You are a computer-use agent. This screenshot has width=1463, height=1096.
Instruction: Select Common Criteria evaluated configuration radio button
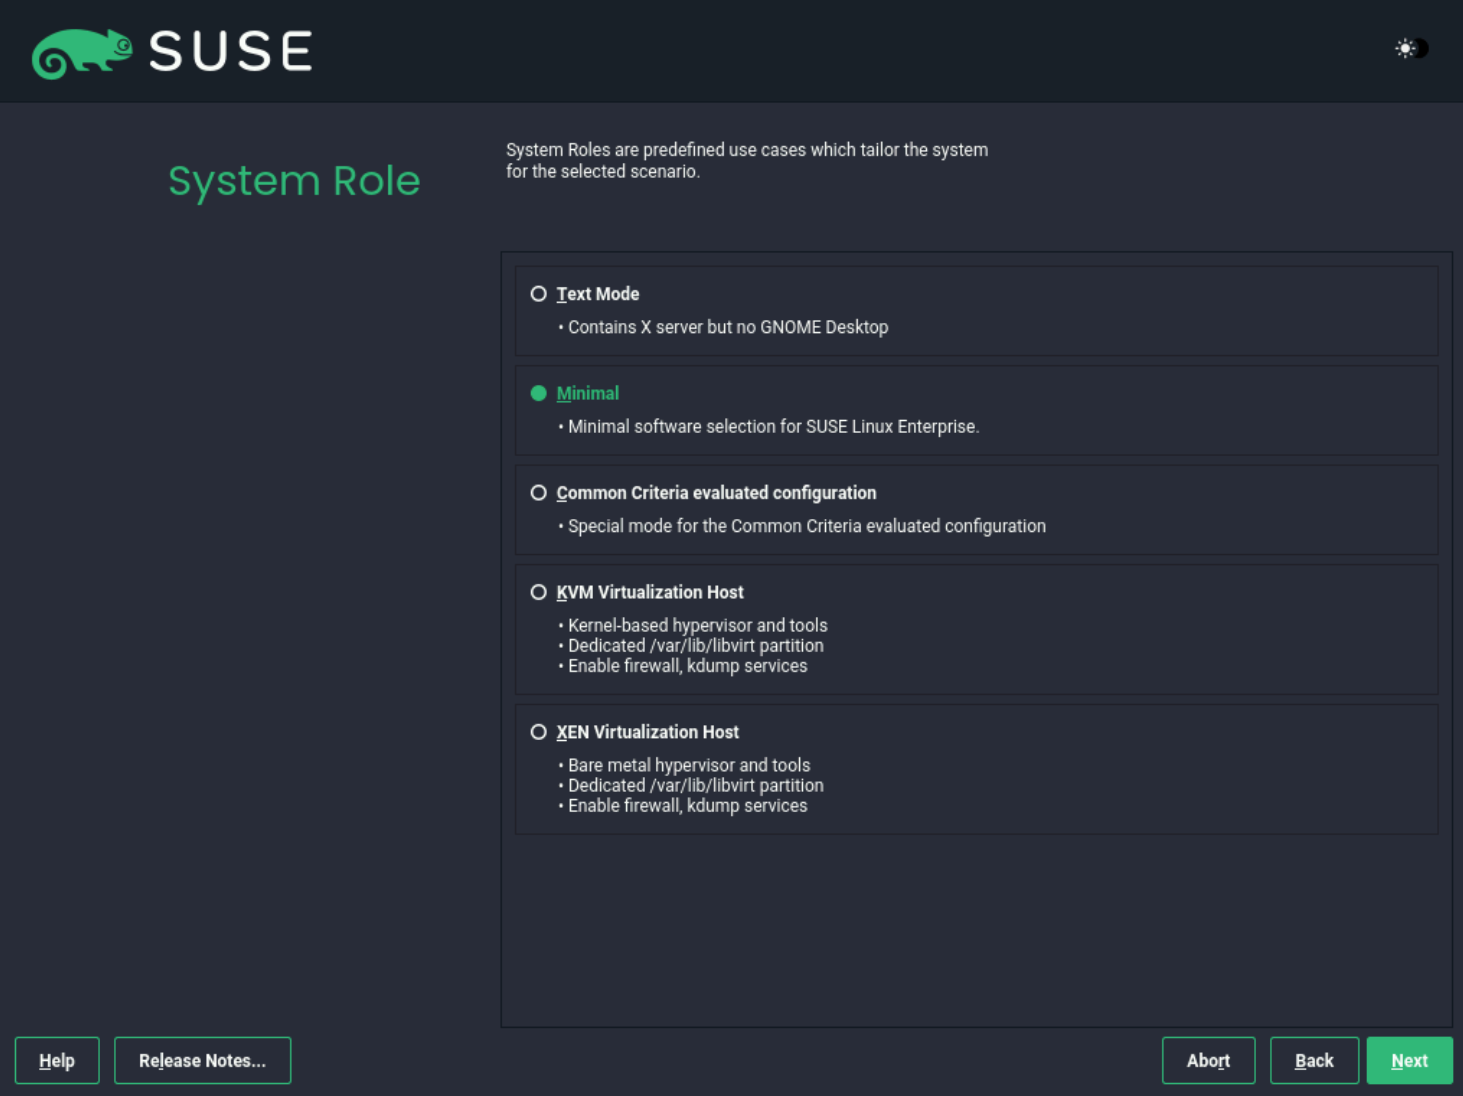(x=538, y=493)
